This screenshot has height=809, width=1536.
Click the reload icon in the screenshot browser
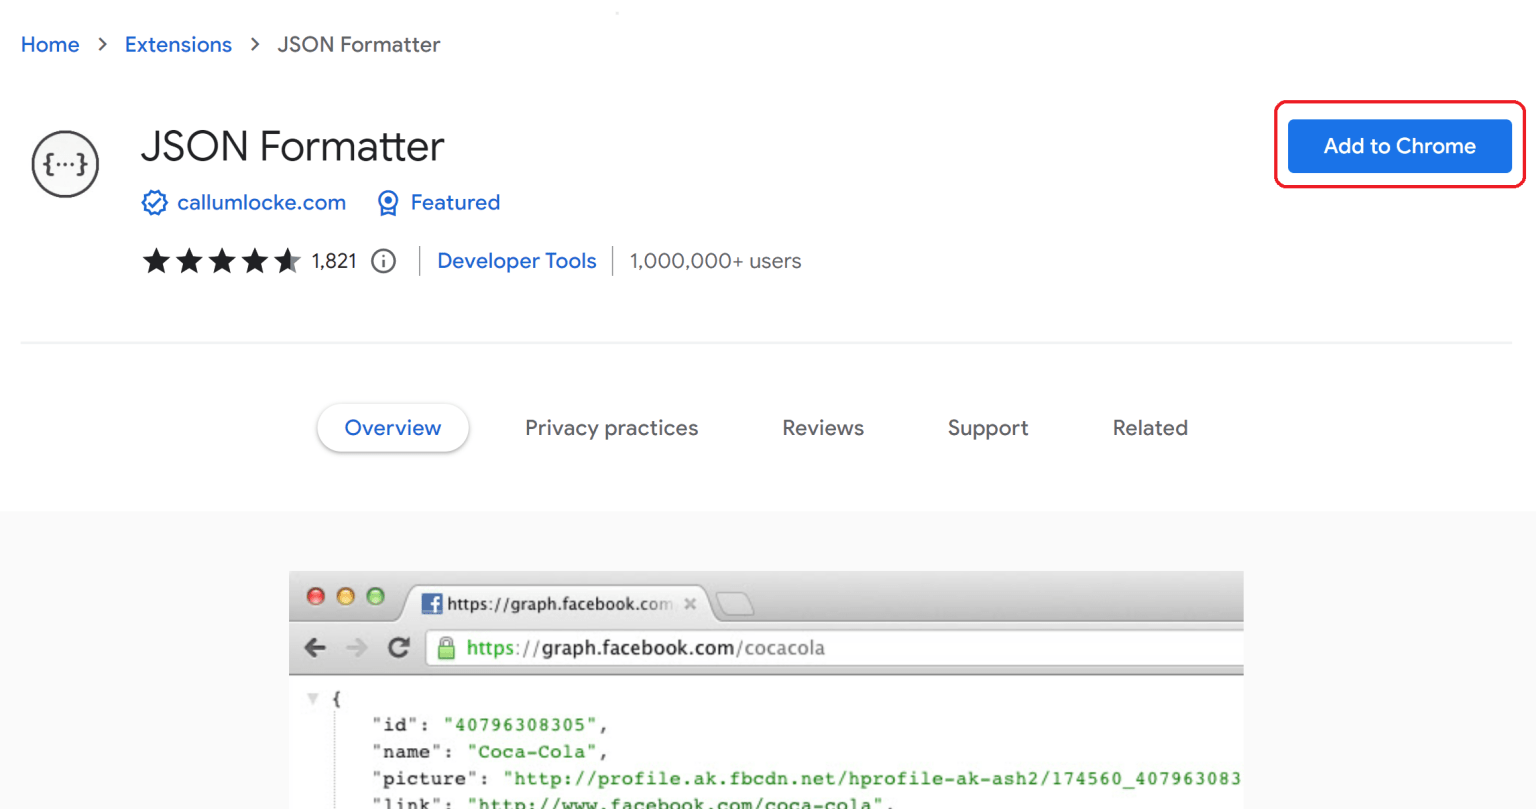(x=399, y=647)
